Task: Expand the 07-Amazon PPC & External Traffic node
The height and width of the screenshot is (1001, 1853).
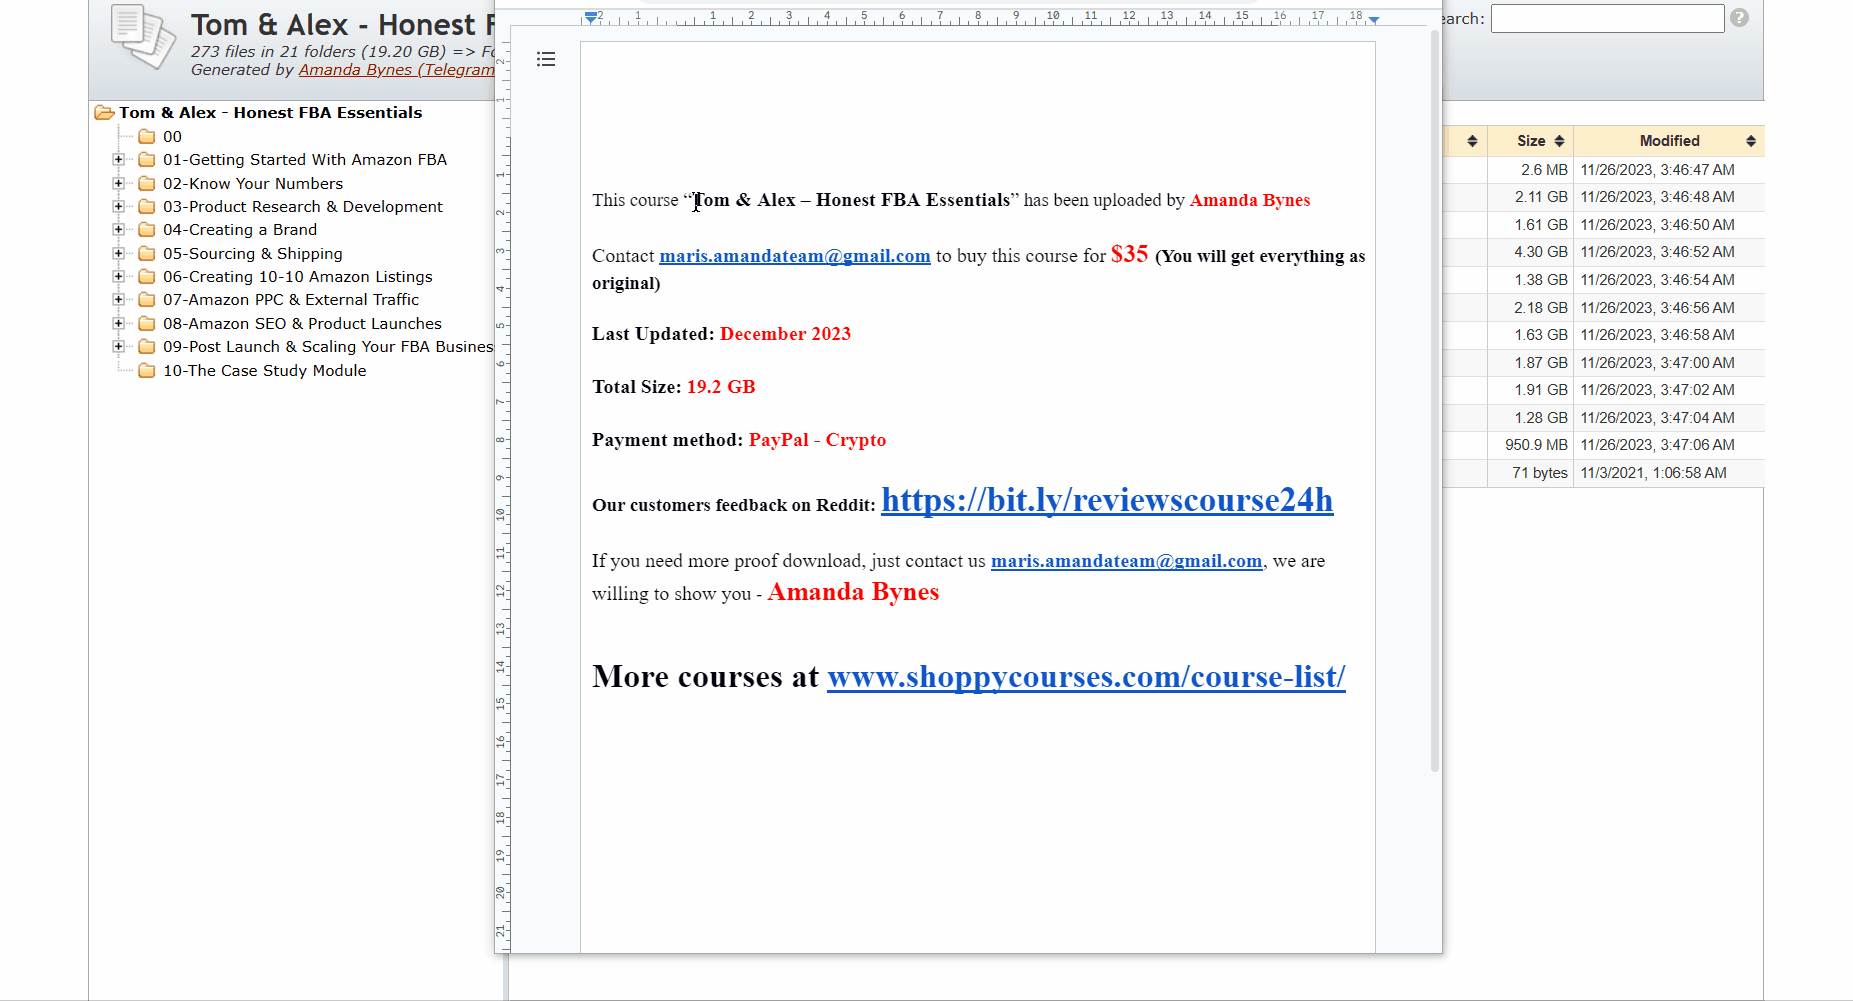Action: 119,300
